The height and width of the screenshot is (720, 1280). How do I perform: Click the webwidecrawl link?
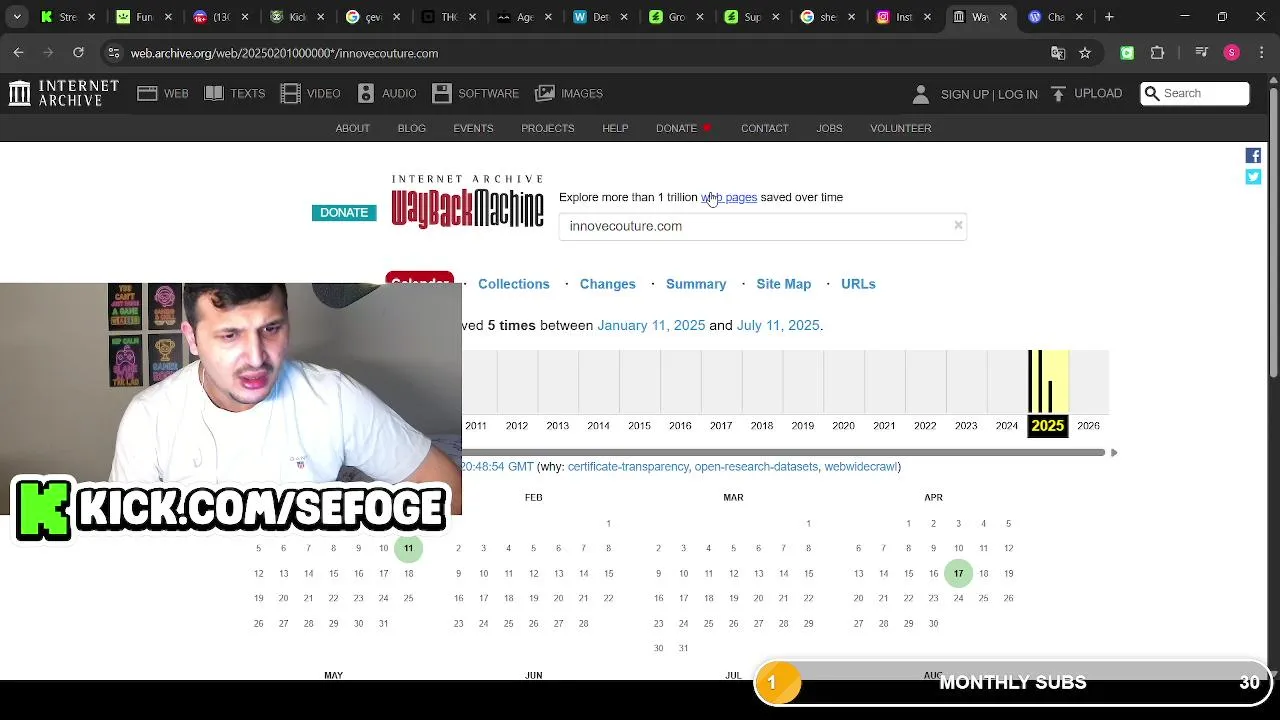[861, 467]
